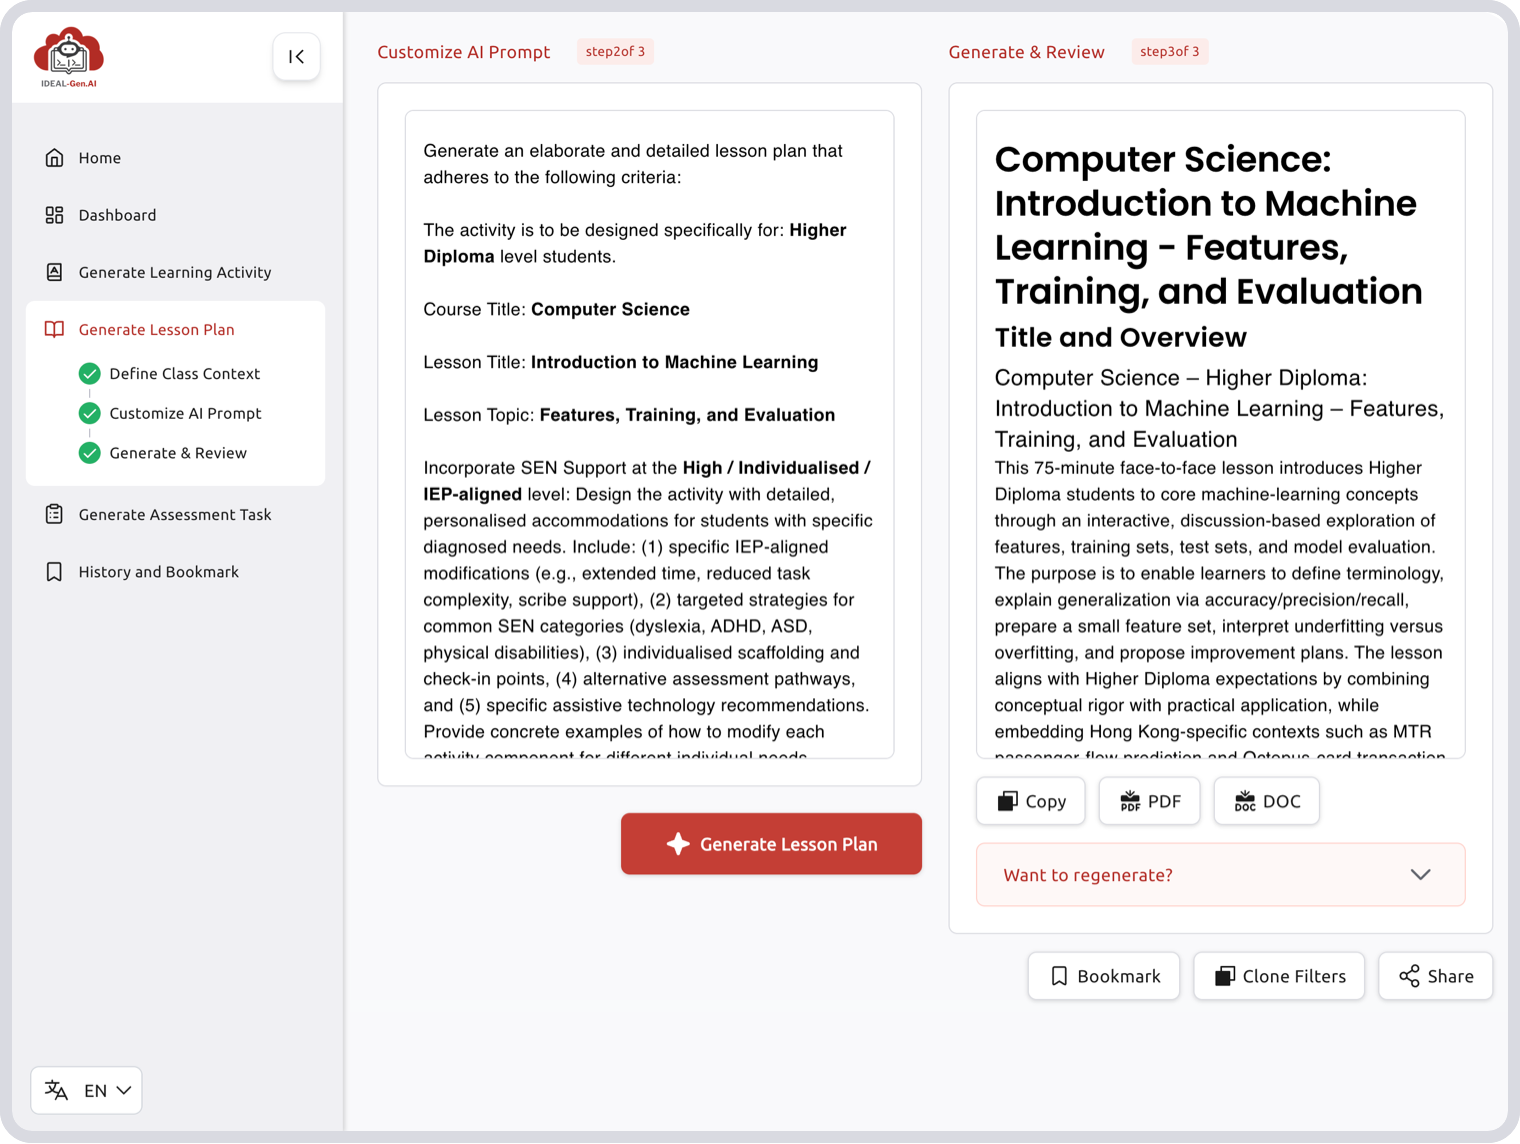Click the language translate icon
Viewport: 1520px width, 1144px height.
[x=57, y=1090]
